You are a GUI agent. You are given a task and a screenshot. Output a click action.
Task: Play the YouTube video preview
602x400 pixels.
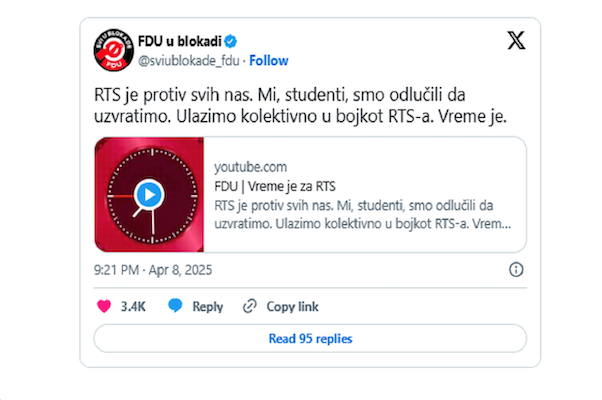pyautogui.click(x=148, y=193)
